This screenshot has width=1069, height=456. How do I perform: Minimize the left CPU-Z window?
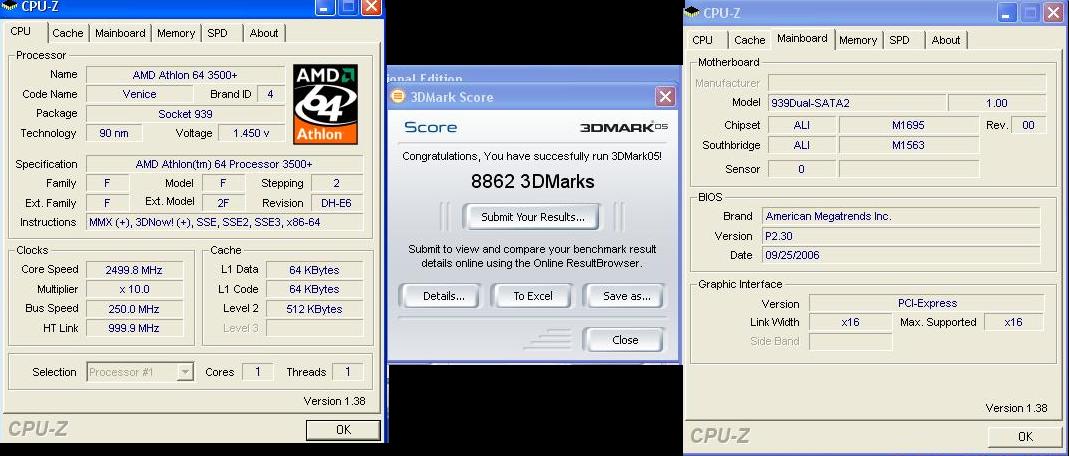click(x=325, y=8)
